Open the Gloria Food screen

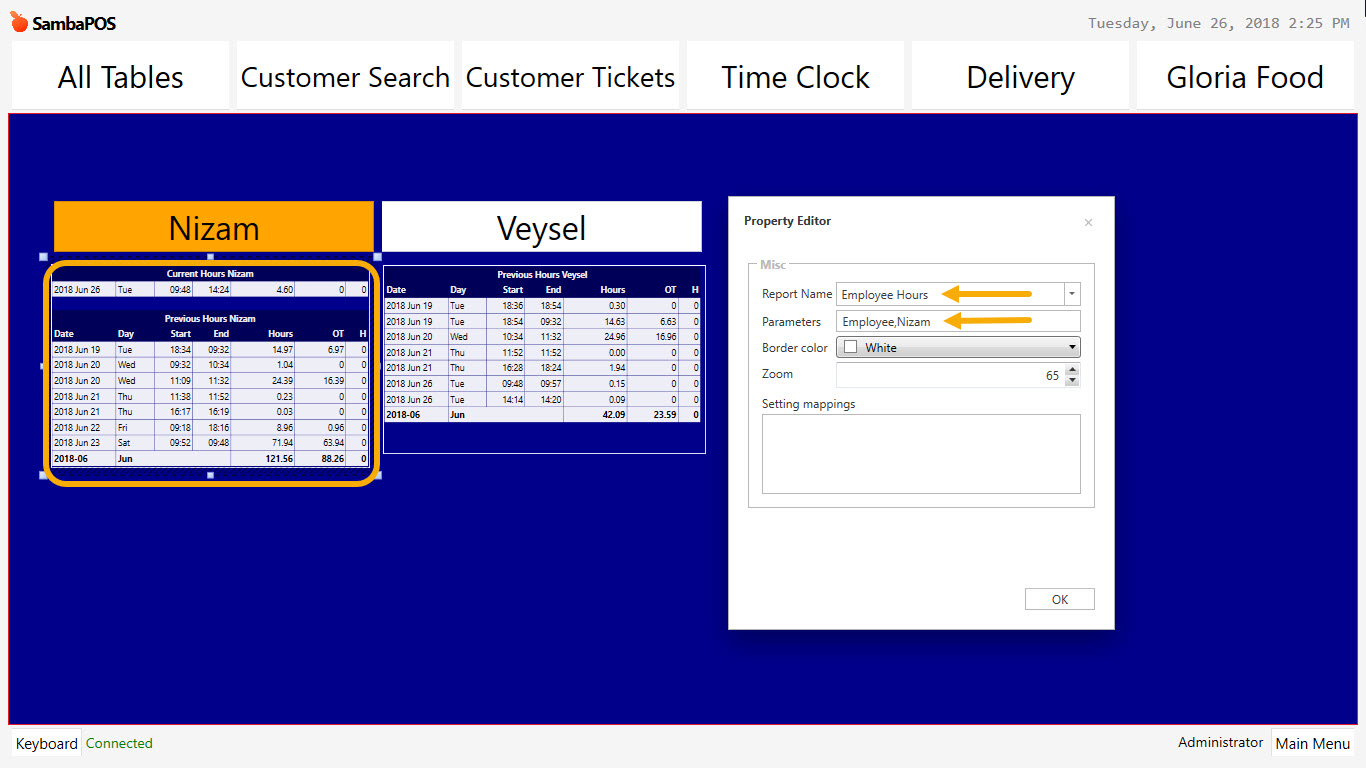tap(1243, 76)
